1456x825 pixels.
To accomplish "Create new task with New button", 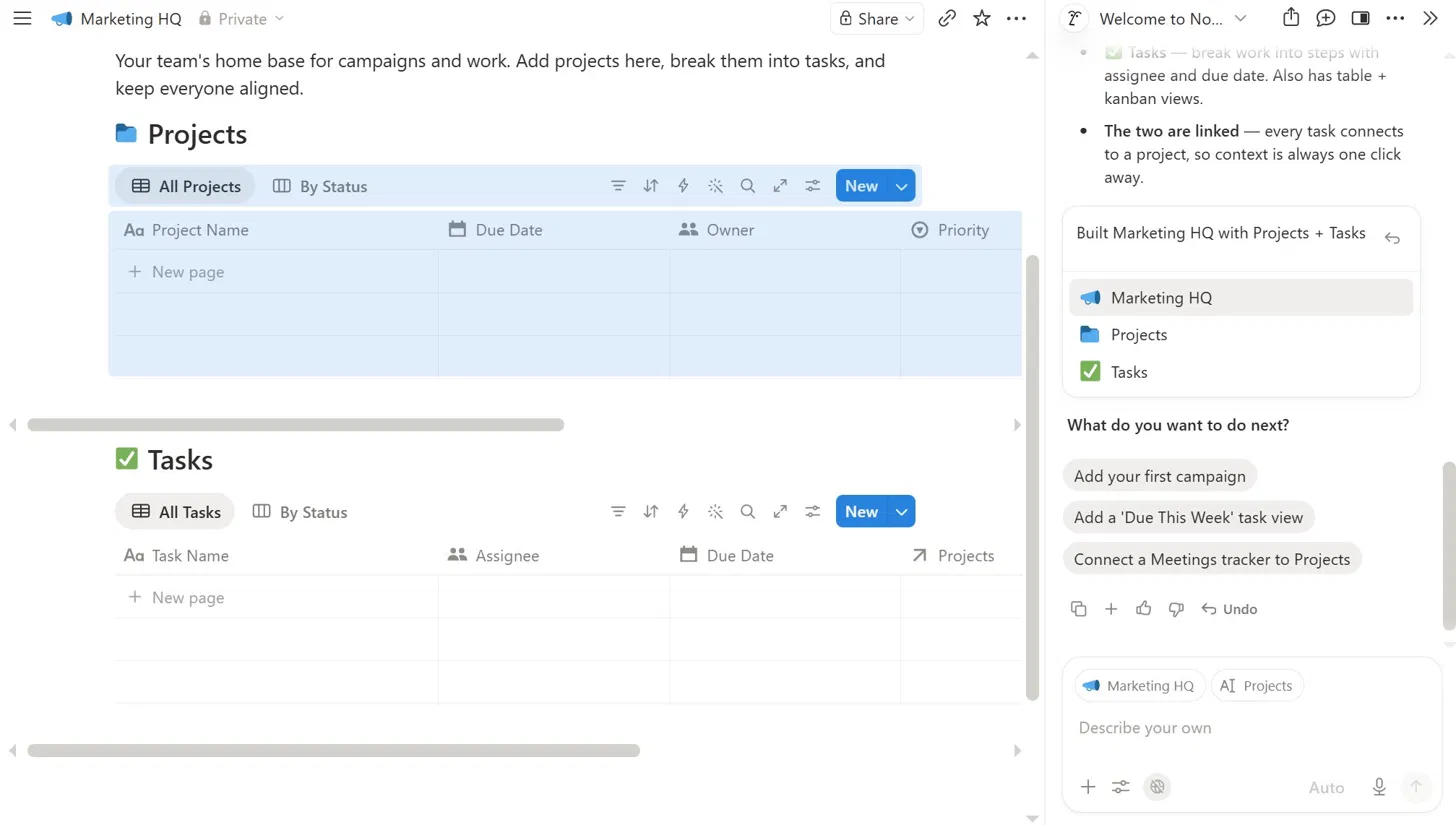I will pos(861,512).
